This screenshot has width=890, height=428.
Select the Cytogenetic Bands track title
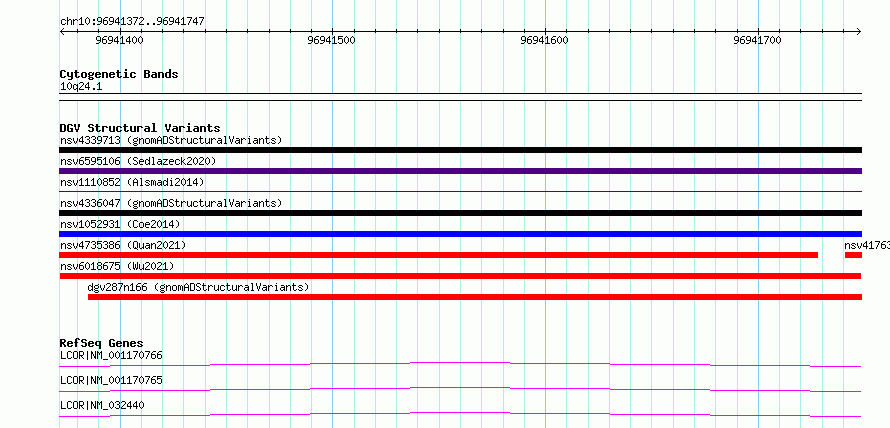point(119,74)
